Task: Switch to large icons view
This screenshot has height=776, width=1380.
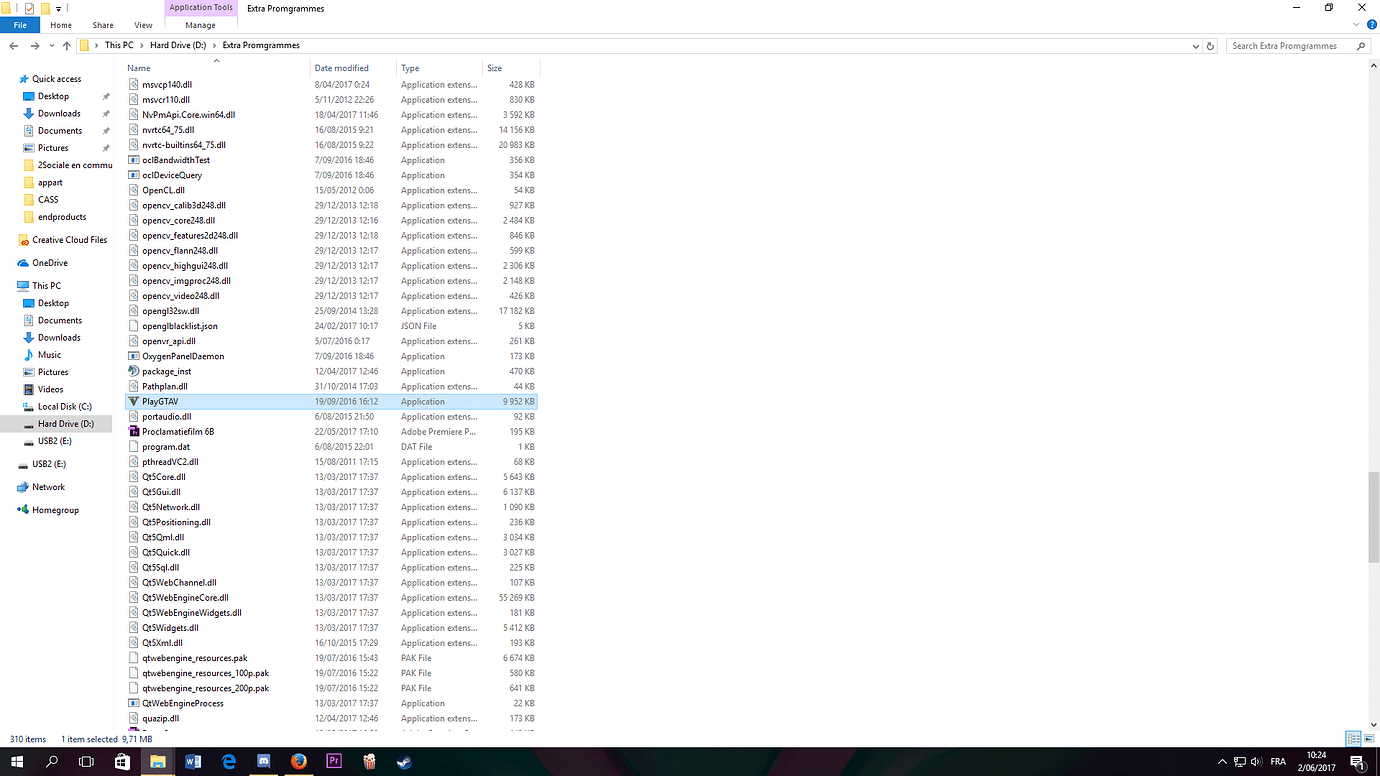Action: (x=1367, y=739)
